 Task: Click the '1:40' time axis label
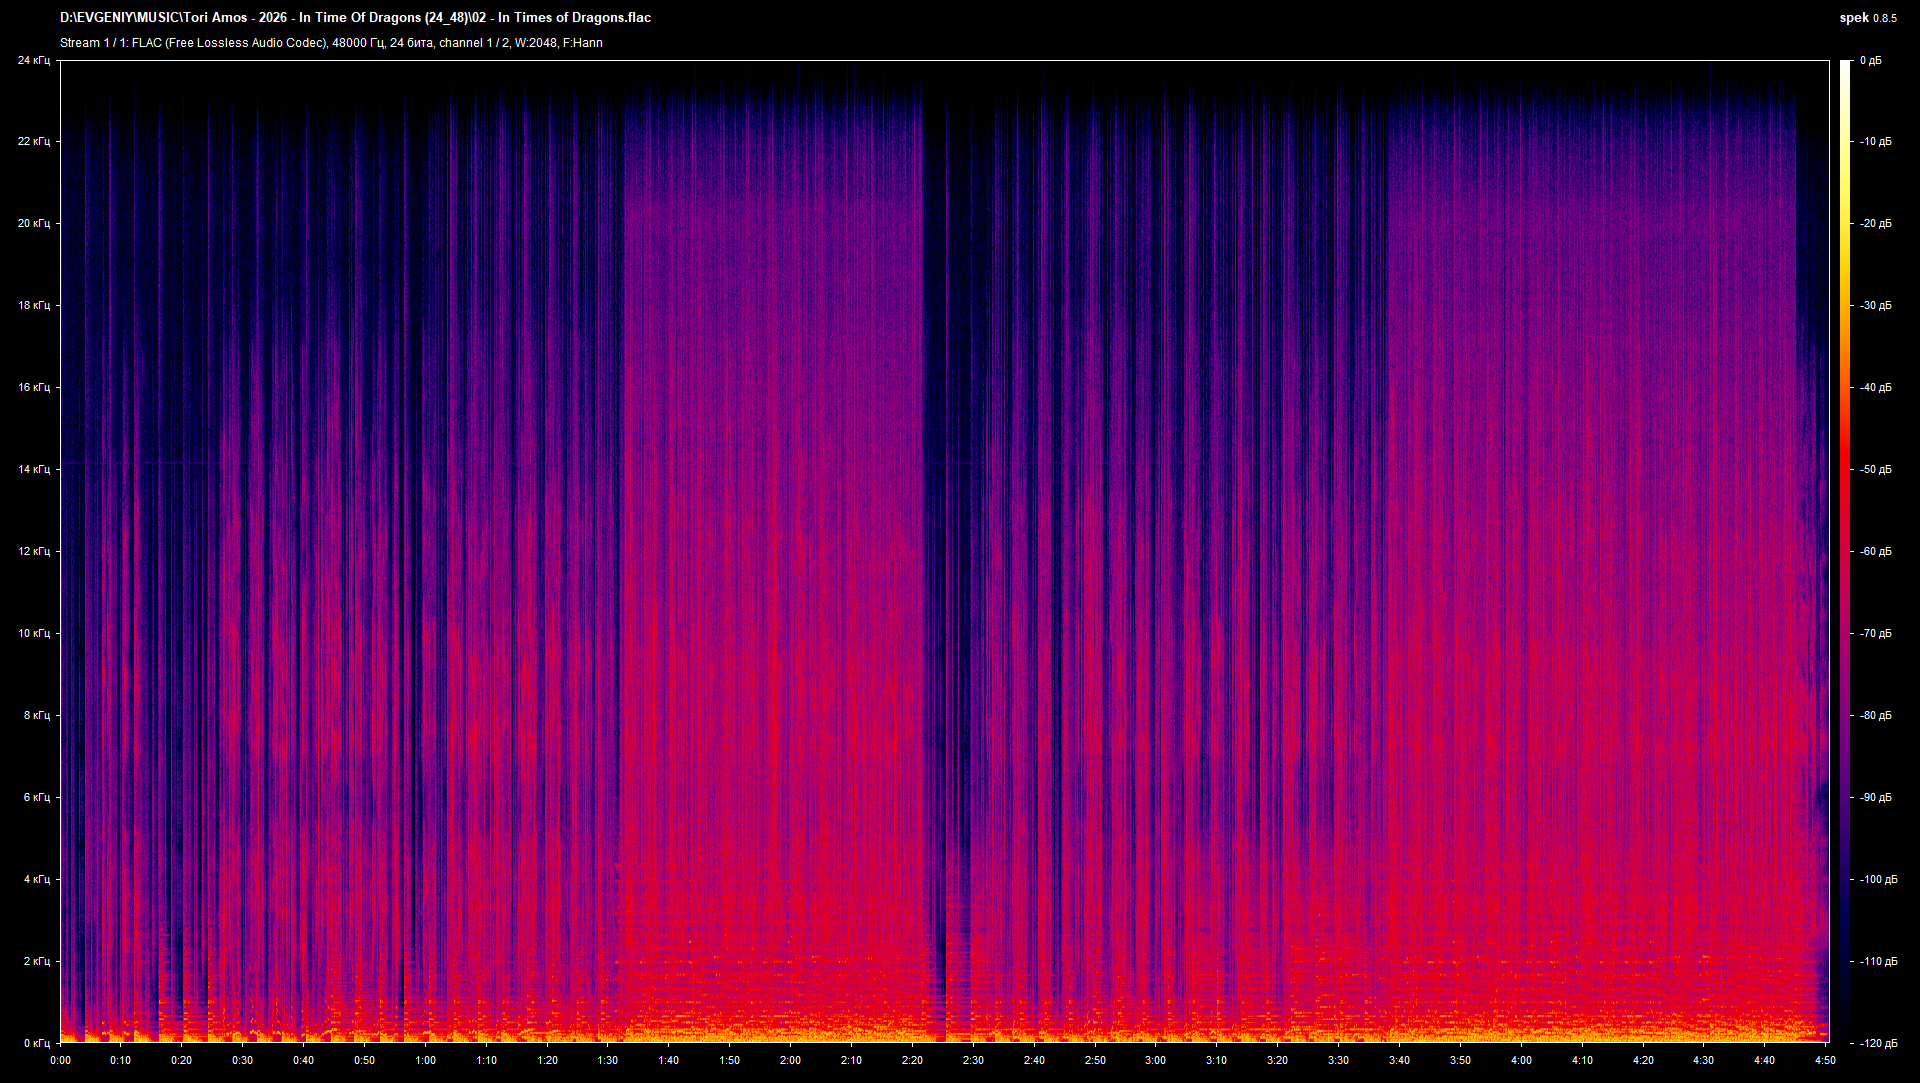click(x=669, y=1061)
